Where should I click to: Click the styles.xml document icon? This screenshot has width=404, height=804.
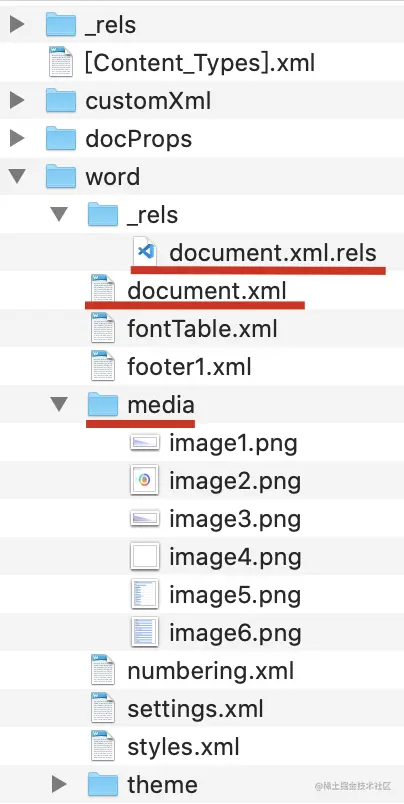click(103, 746)
